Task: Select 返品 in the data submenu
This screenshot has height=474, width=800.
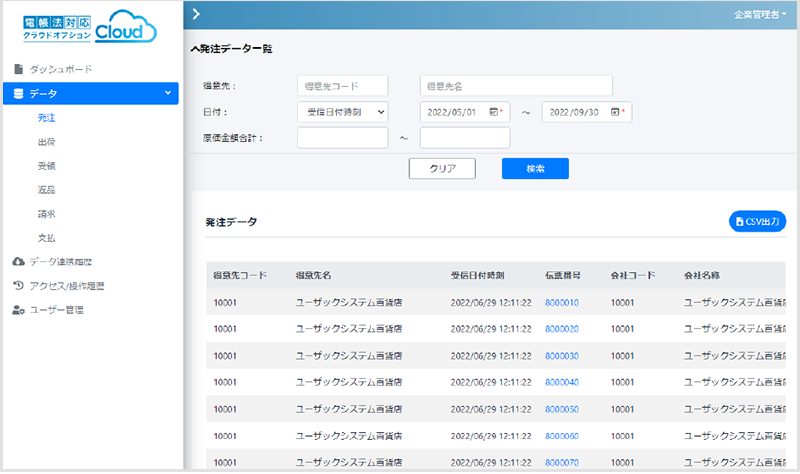Action: click(x=46, y=190)
